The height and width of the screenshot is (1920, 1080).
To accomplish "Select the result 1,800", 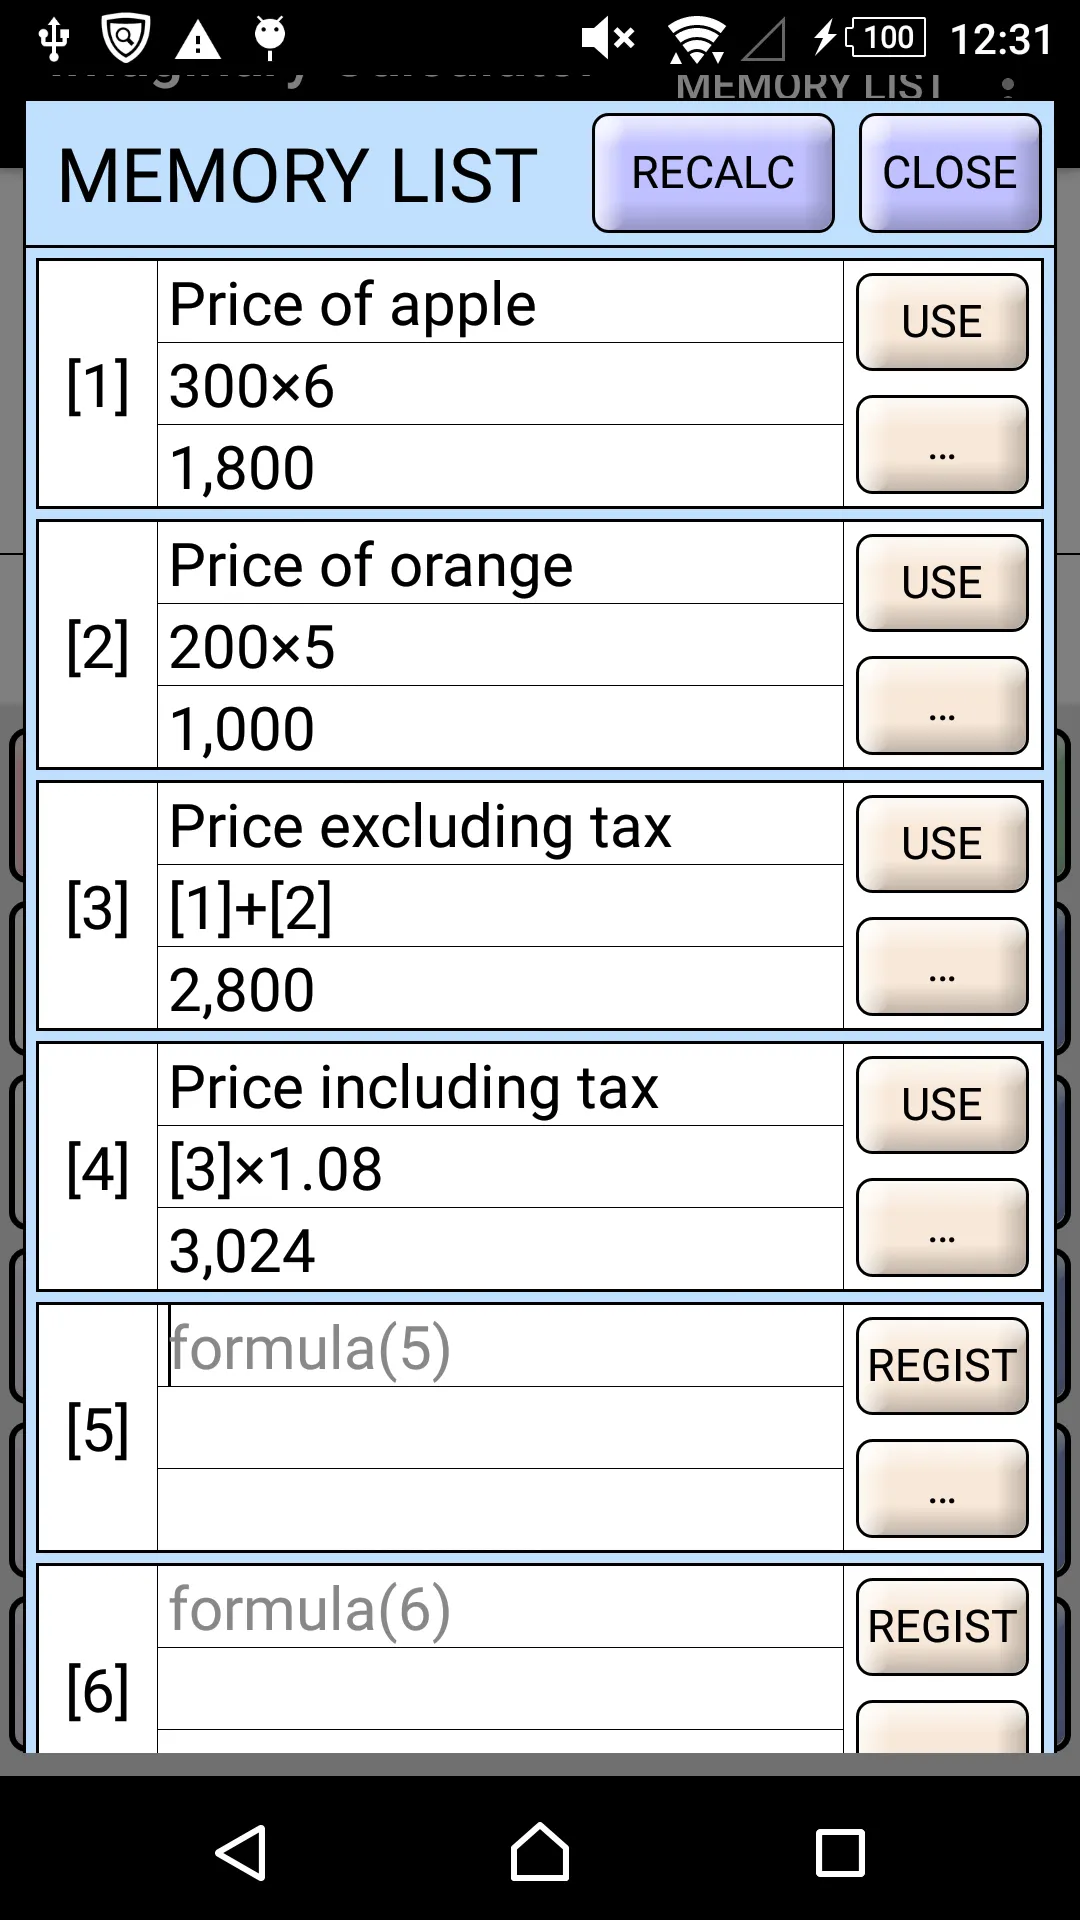I will coord(242,468).
